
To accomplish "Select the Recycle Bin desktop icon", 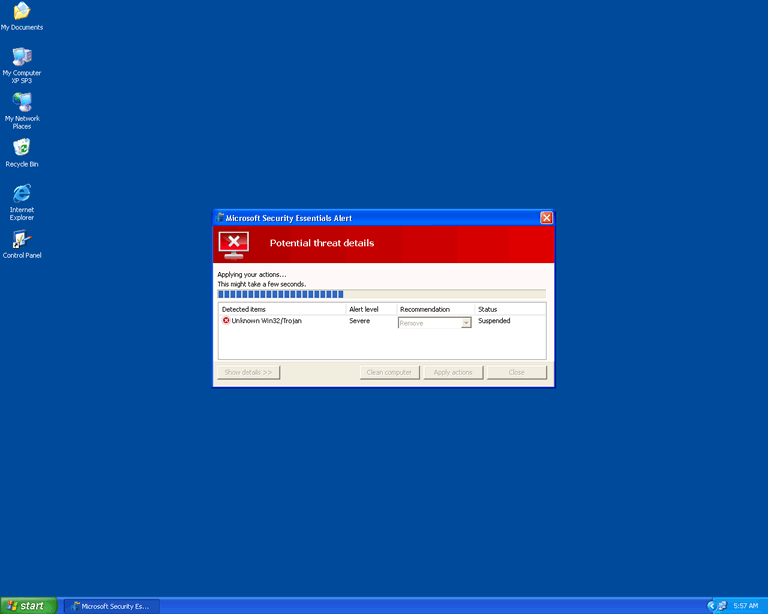I will coord(21,148).
